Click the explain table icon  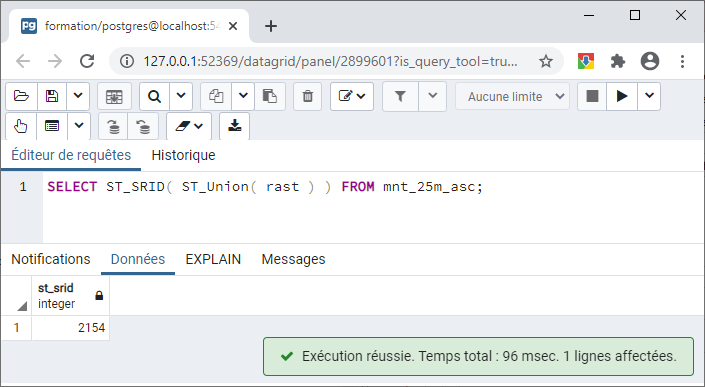(52, 126)
